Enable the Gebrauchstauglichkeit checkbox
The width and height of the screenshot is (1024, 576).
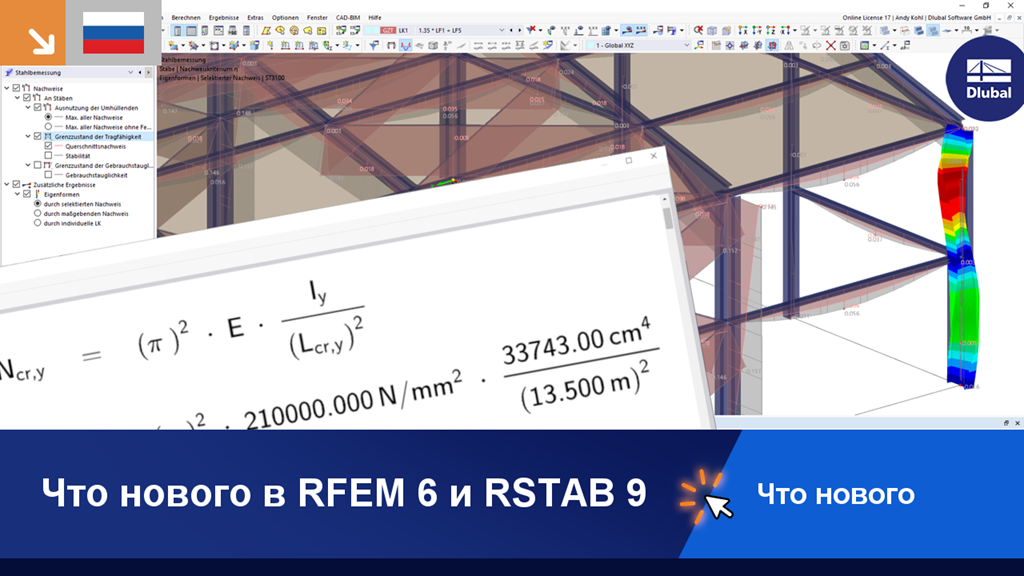coord(48,175)
